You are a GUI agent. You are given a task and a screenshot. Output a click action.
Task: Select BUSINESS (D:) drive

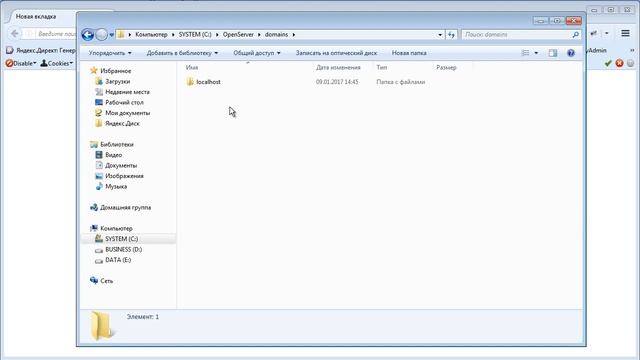tap(123, 250)
